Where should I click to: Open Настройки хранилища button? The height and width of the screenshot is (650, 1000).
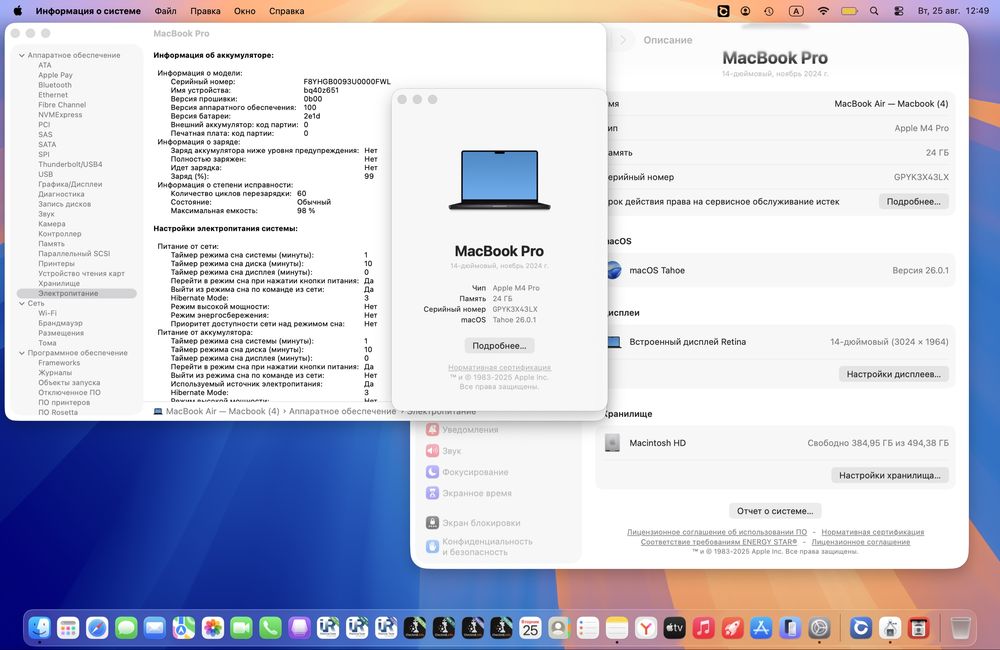(890, 475)
